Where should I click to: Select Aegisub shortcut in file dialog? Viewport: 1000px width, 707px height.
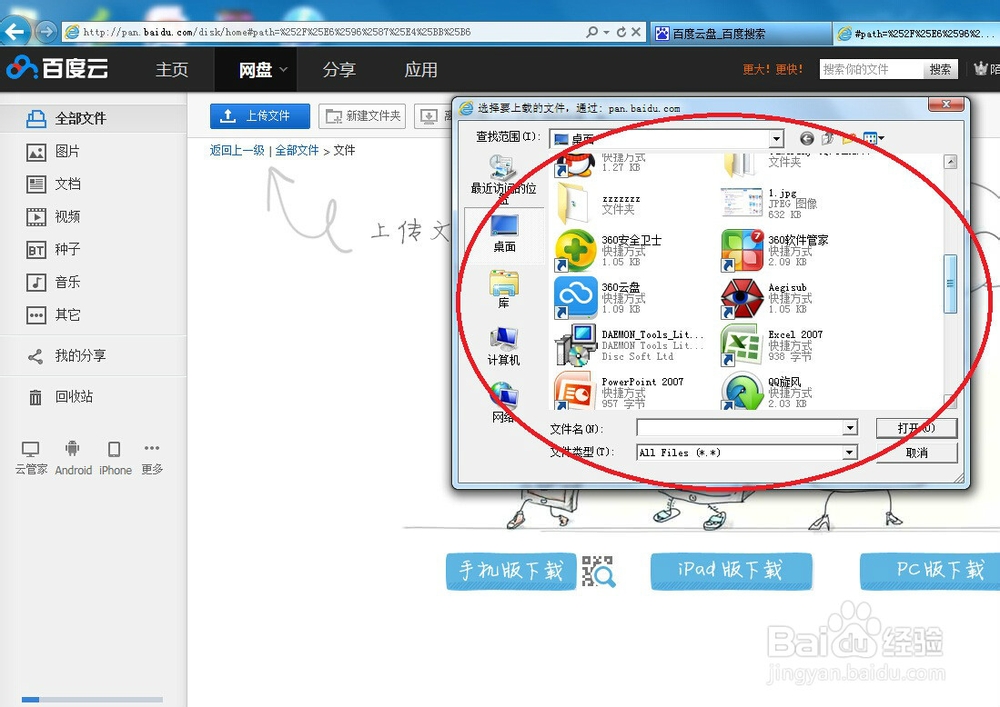(767, 298)
